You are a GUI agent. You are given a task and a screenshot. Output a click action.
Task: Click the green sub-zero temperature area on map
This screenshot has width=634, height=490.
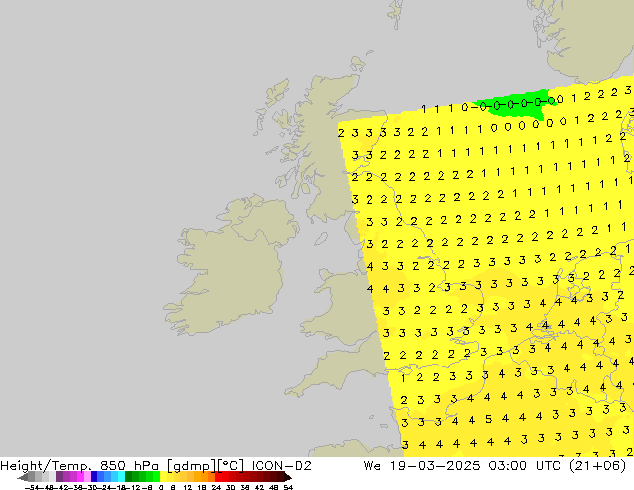[x=518, y=105]
